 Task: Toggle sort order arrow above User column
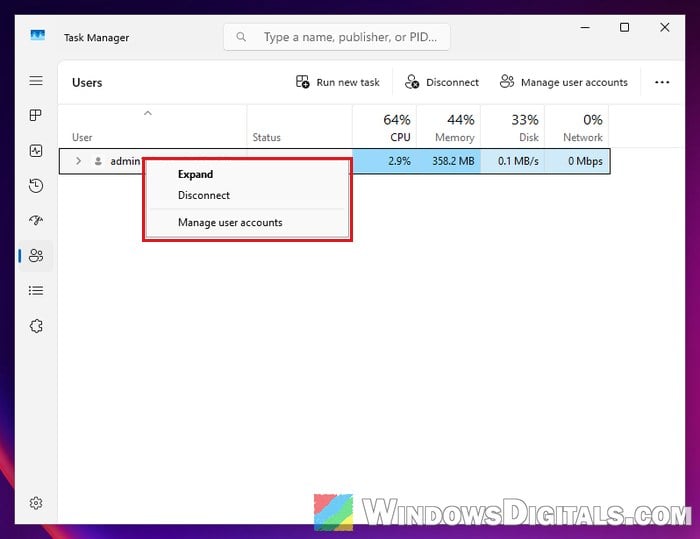[148, 113]
